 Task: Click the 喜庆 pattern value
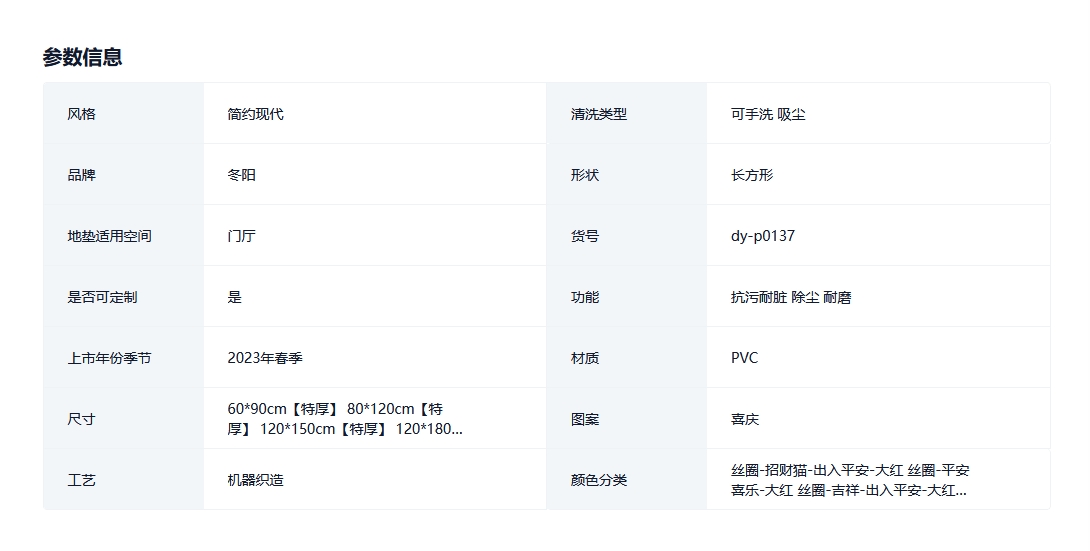[x=744, y=419]
